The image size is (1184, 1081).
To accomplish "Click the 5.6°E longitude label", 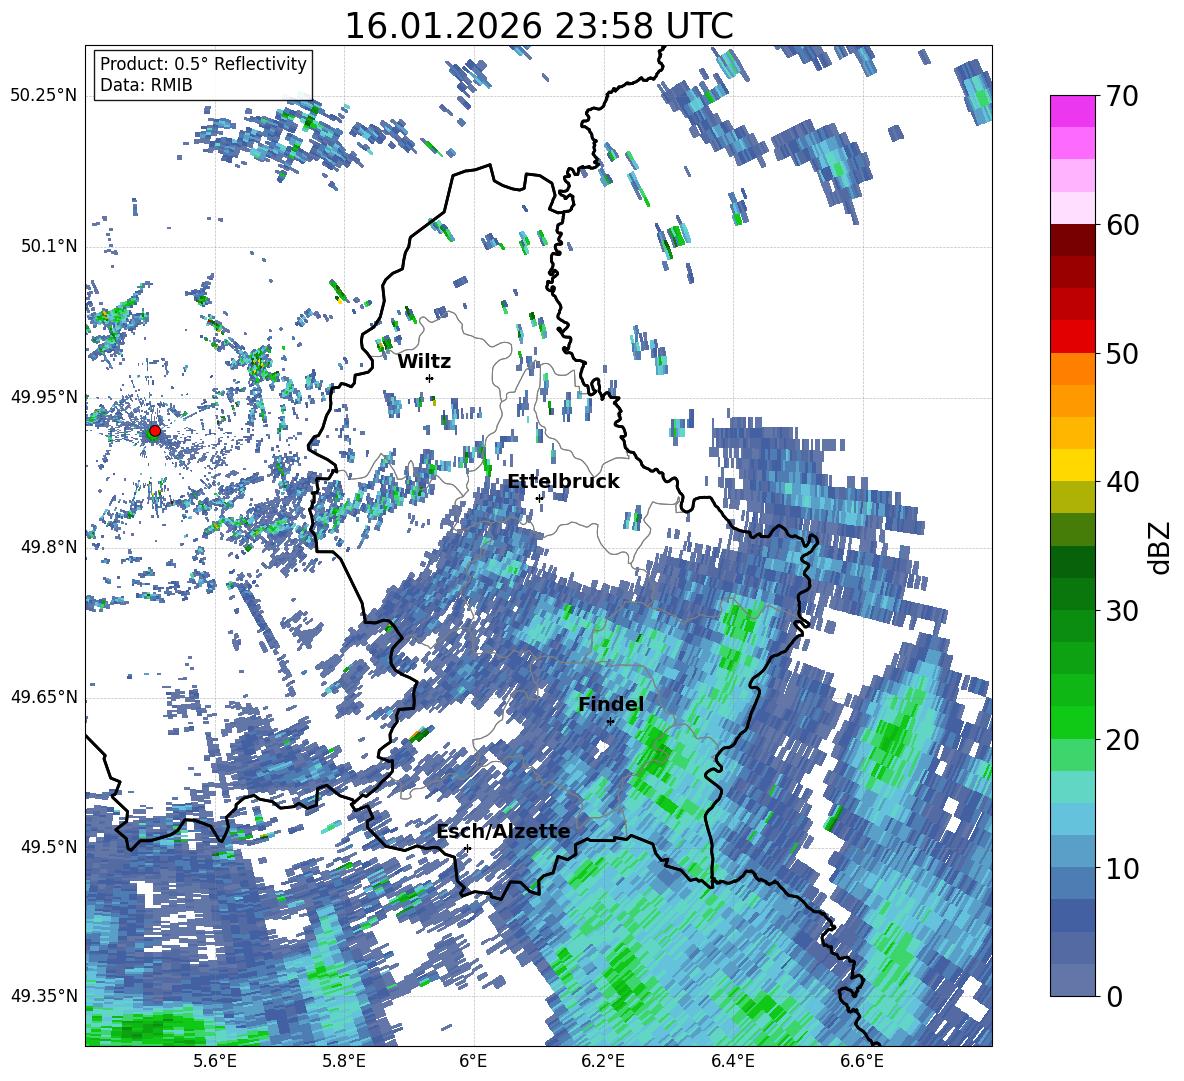I will pos(215,1061).
